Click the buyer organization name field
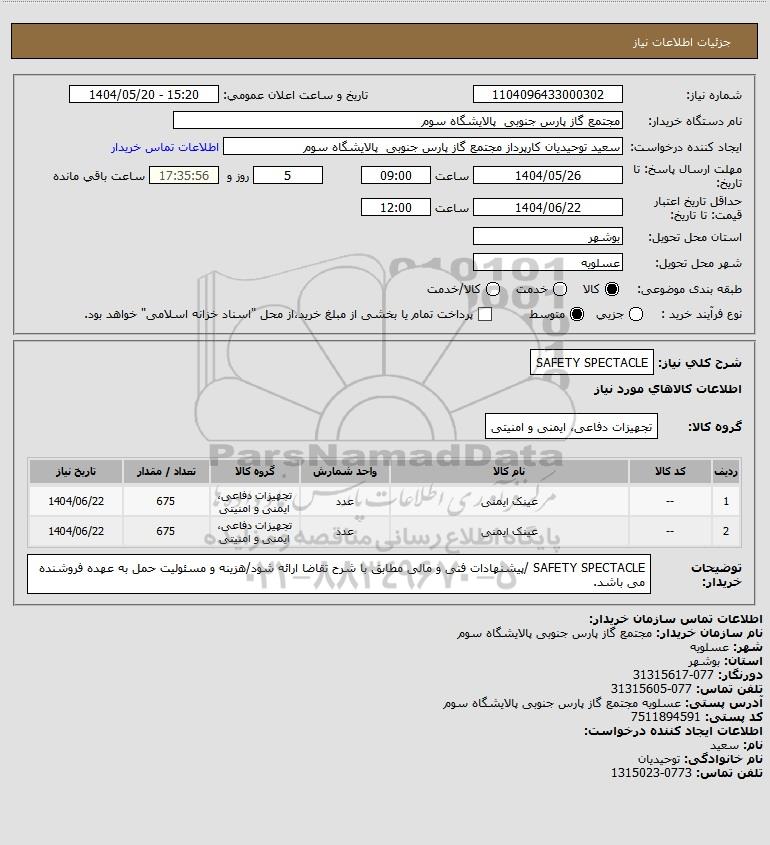 pos(398,120)
